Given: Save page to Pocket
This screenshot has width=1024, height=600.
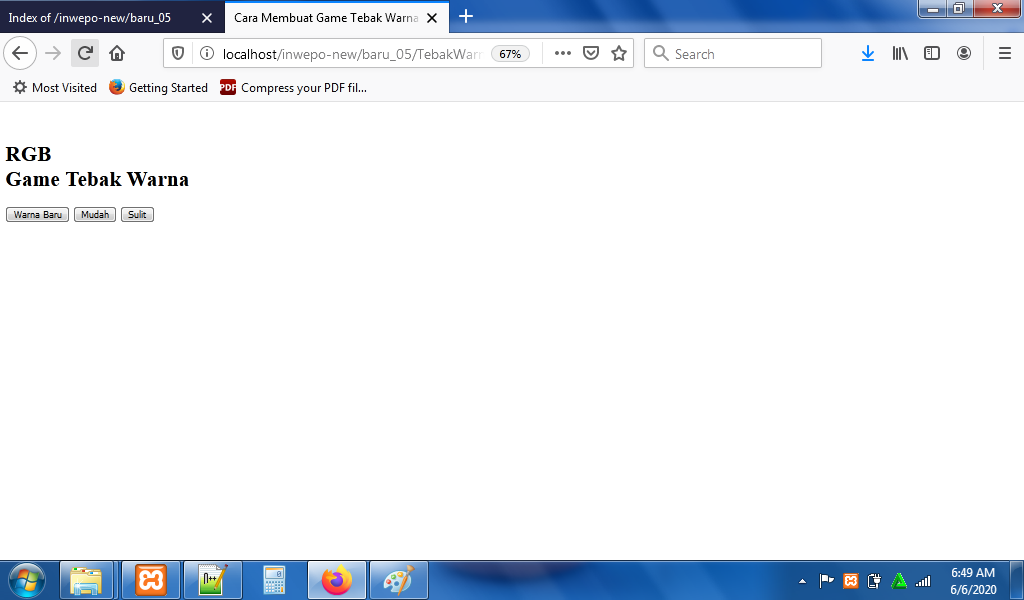Looking at the screenshot, I should tap(591, 54).
